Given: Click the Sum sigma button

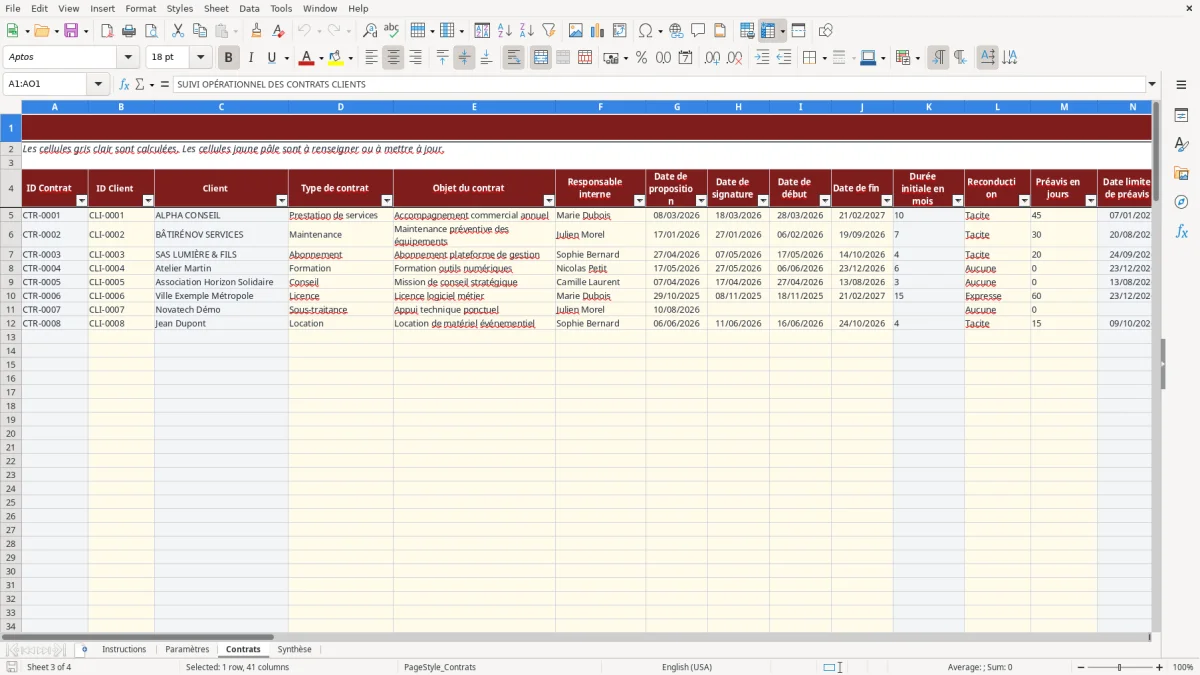Looking at the screenshot, I should [x=140, y=84].
